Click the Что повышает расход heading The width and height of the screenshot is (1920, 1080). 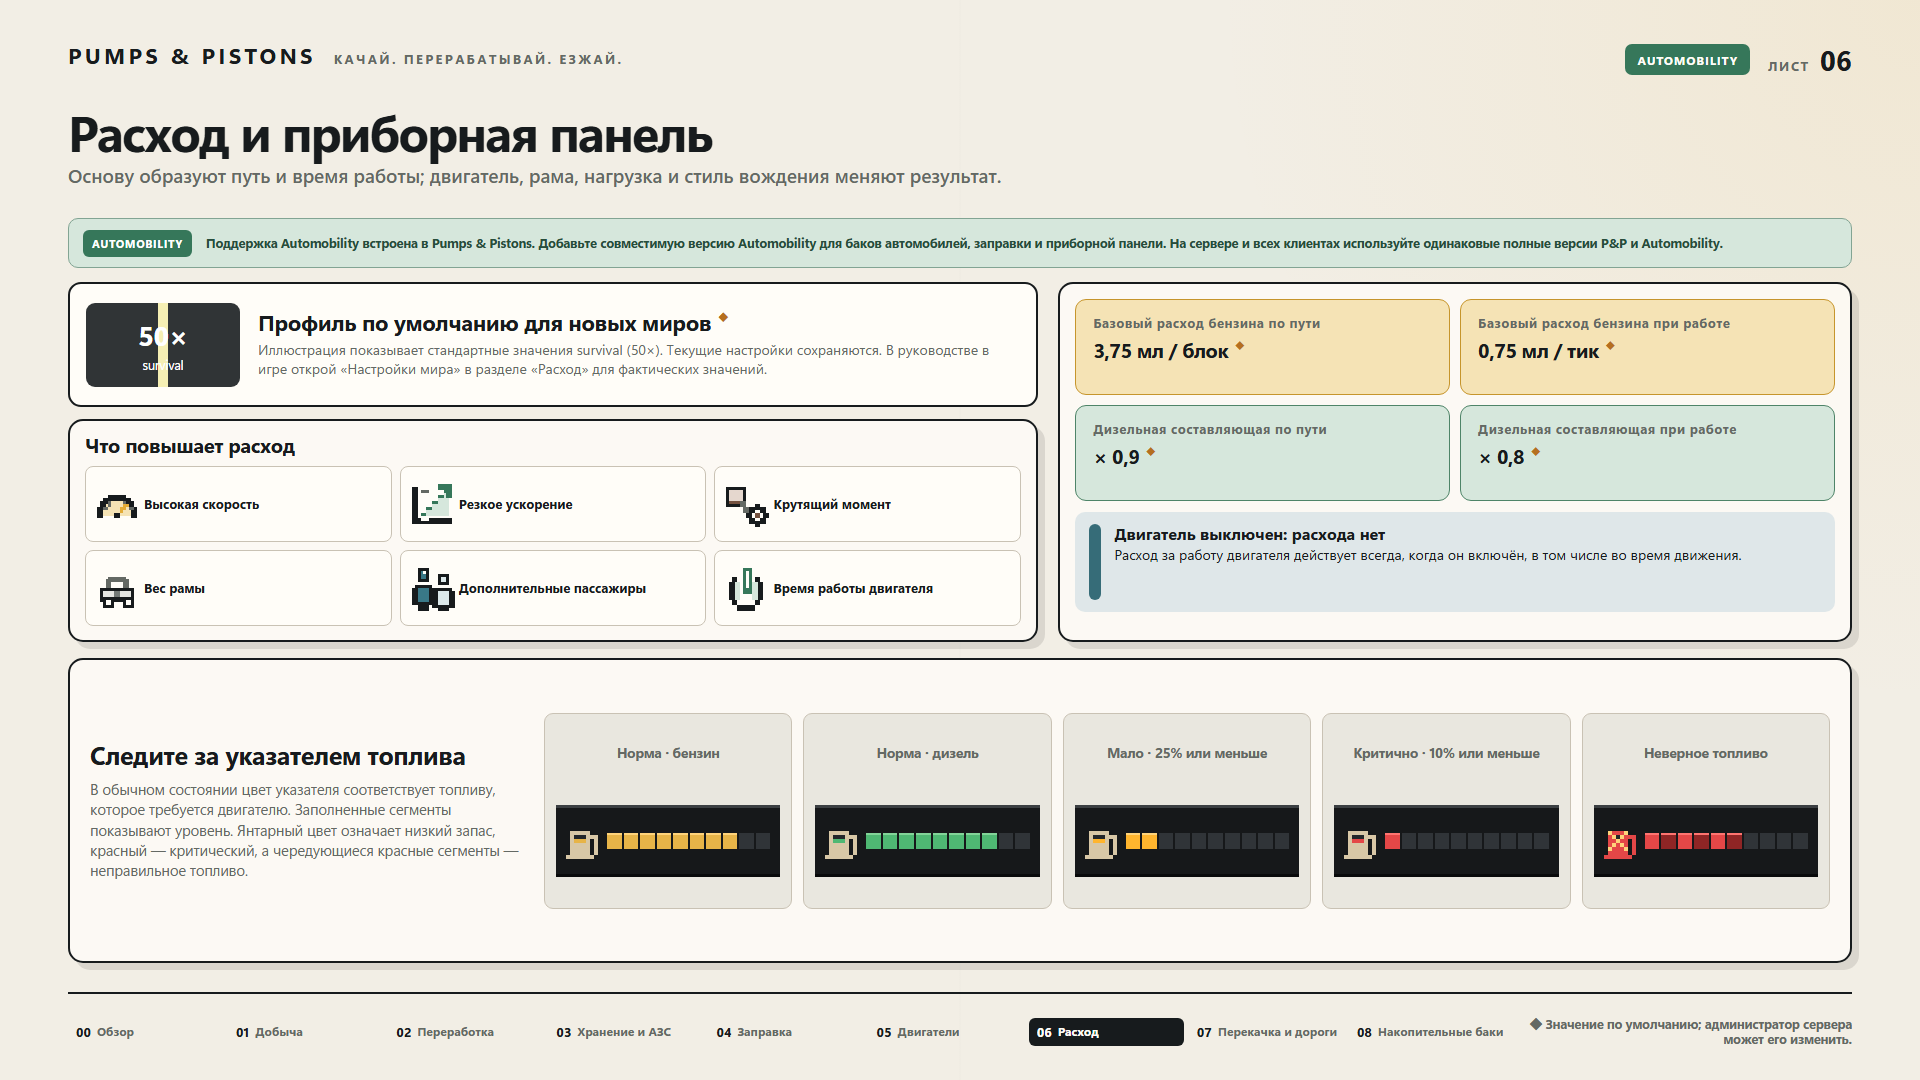coord(190,446)
